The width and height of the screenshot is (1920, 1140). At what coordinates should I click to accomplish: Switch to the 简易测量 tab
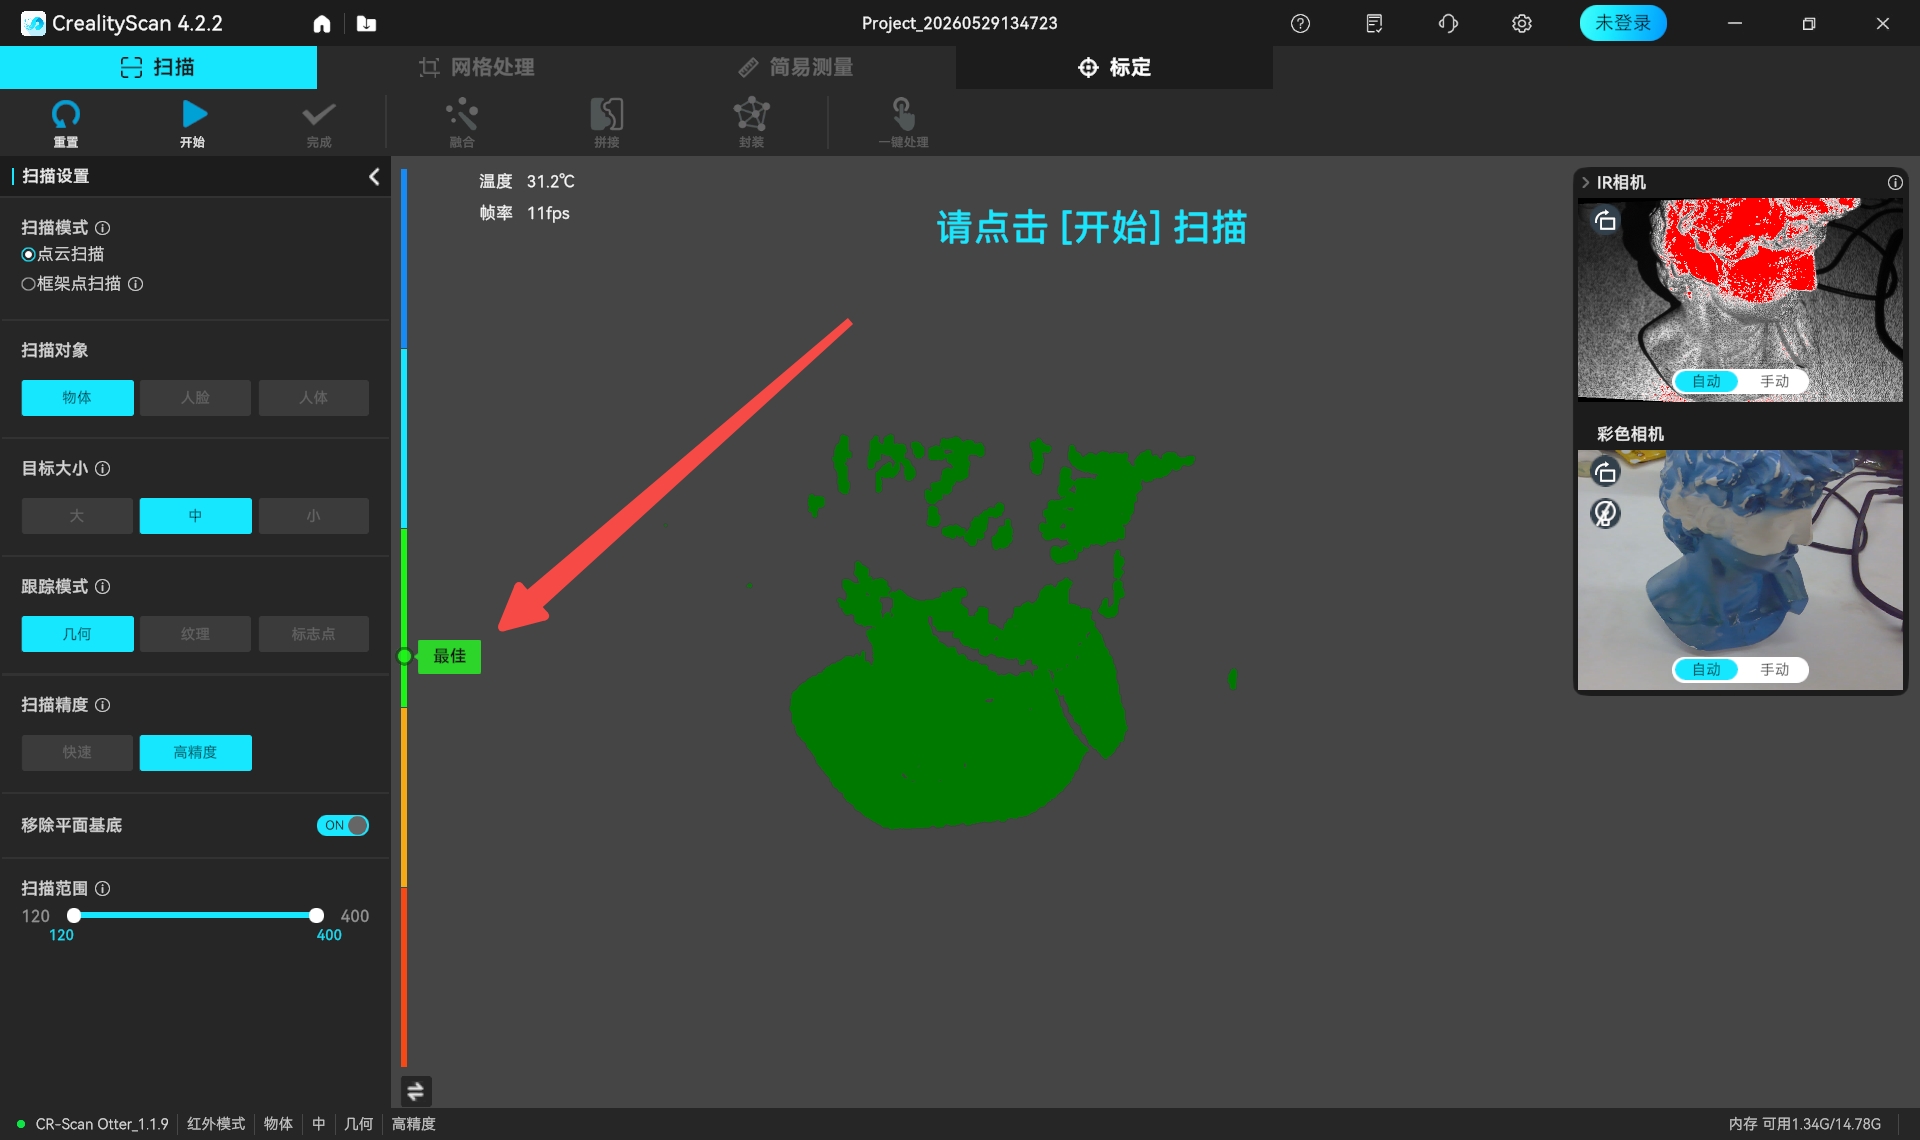click(x=795, y=67)
